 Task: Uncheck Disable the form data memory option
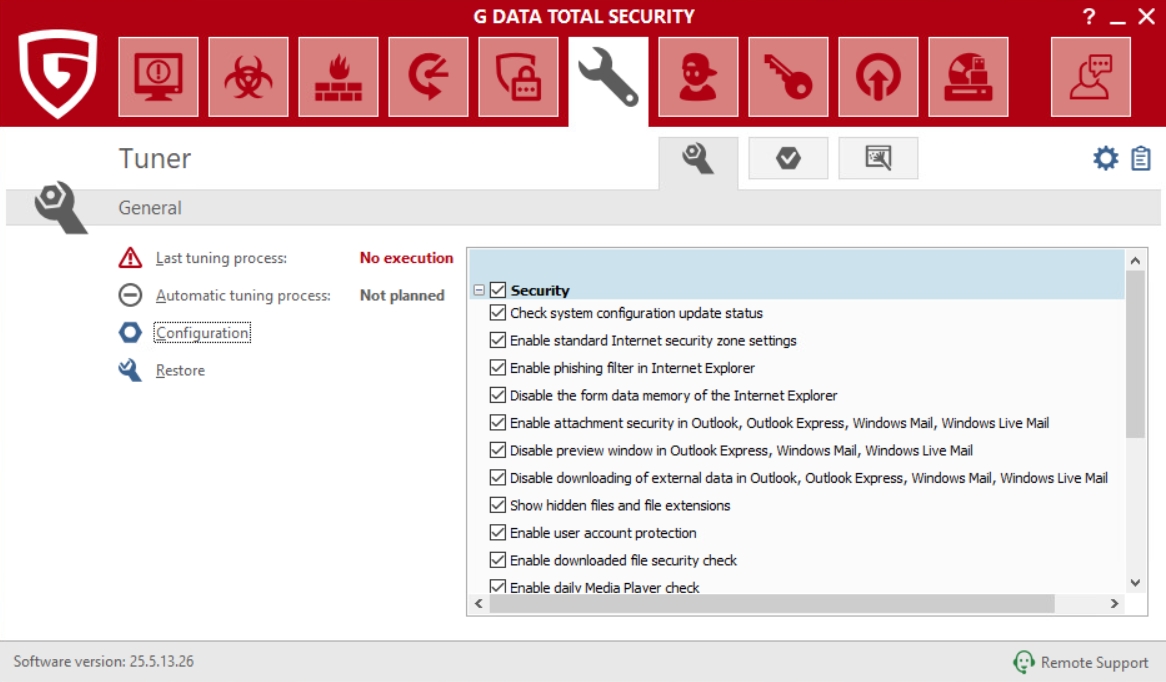pyautogui.click(x=498, y=395)
